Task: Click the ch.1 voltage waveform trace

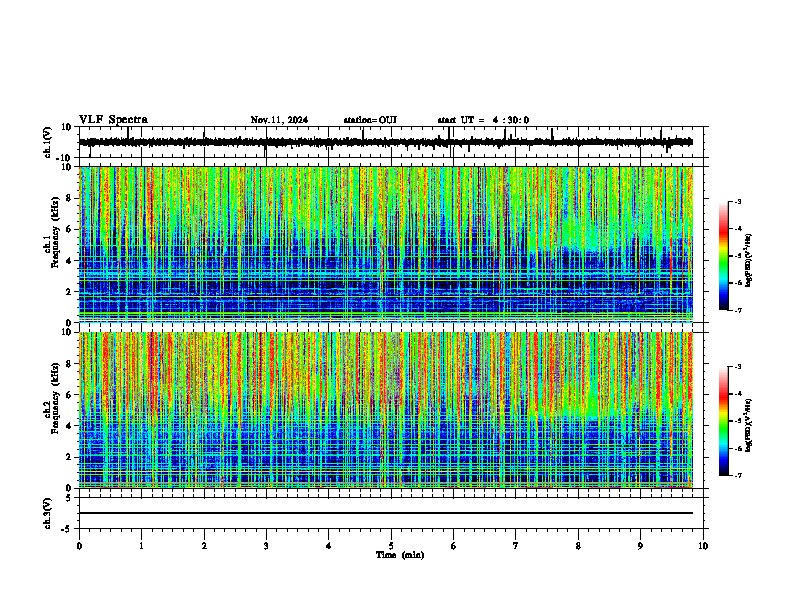Action: tap(386, 142)
